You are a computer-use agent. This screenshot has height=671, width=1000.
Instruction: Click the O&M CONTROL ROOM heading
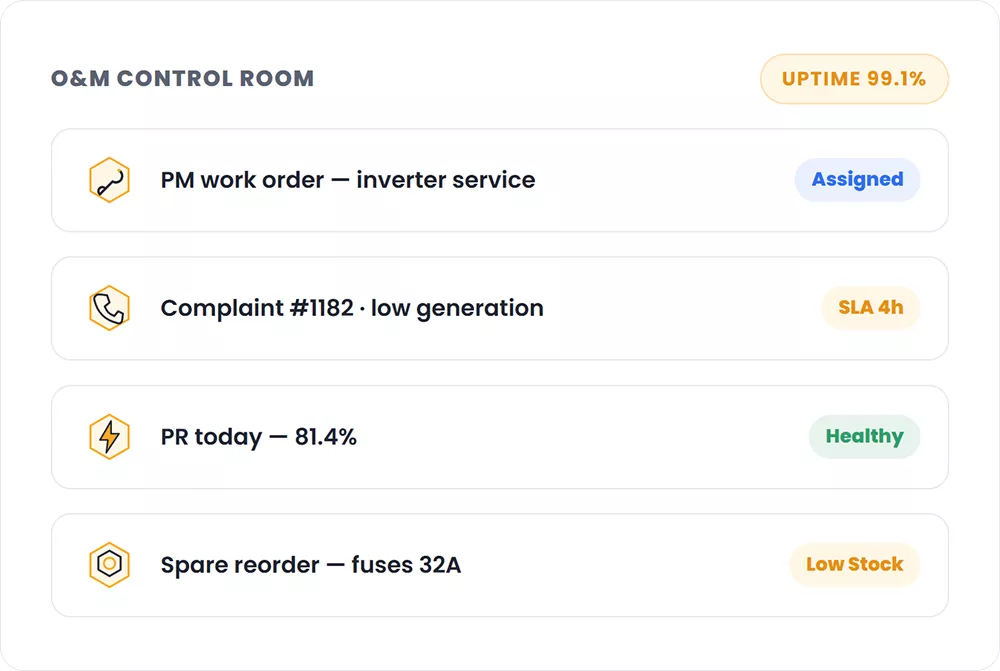pos(182,78)
